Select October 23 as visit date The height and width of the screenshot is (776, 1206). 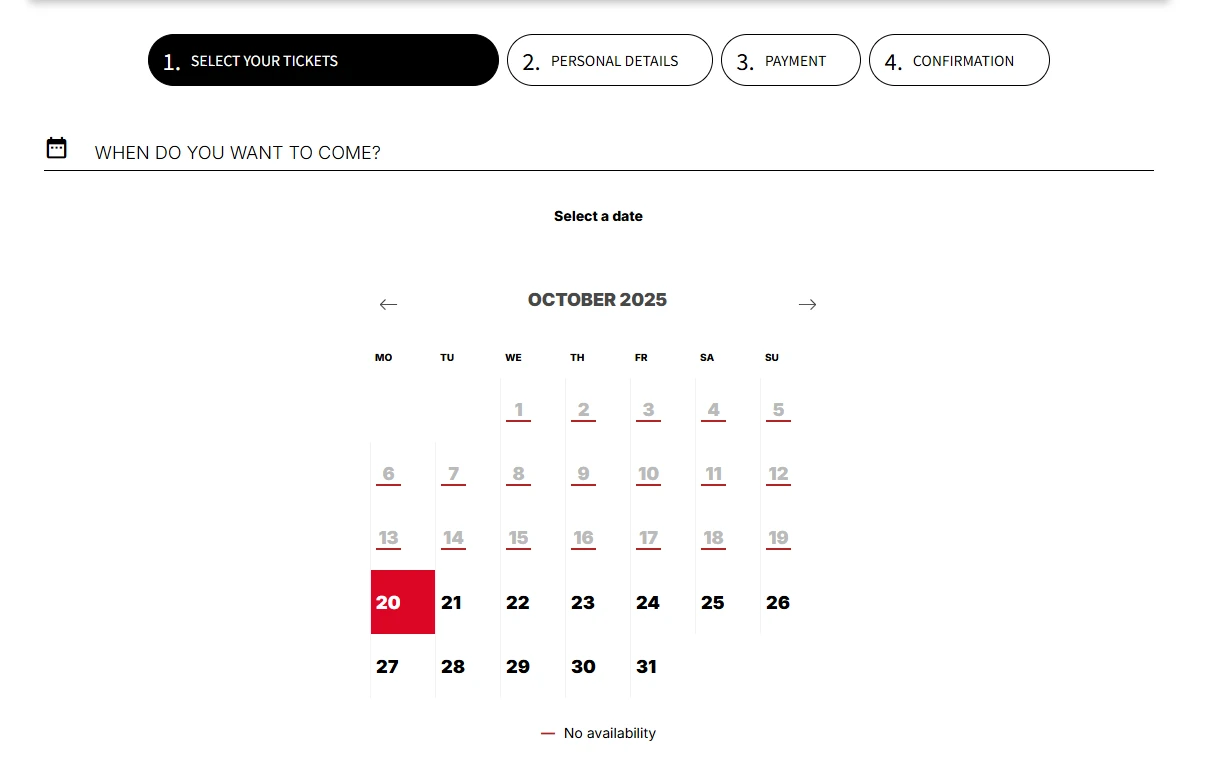(x=583, y=602)
